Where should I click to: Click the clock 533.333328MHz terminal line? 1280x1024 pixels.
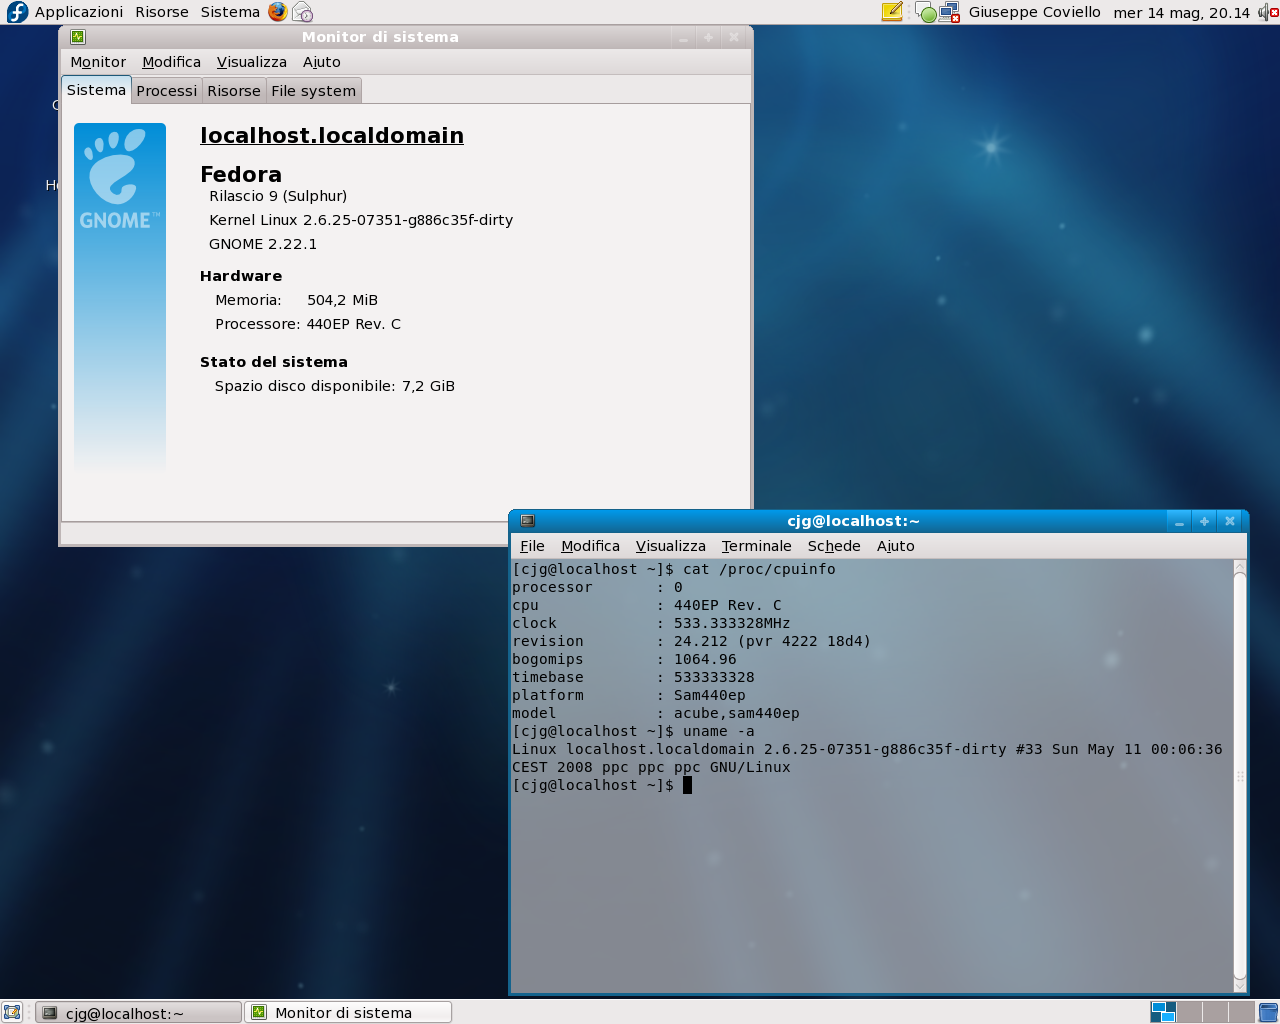coord(651,623)
